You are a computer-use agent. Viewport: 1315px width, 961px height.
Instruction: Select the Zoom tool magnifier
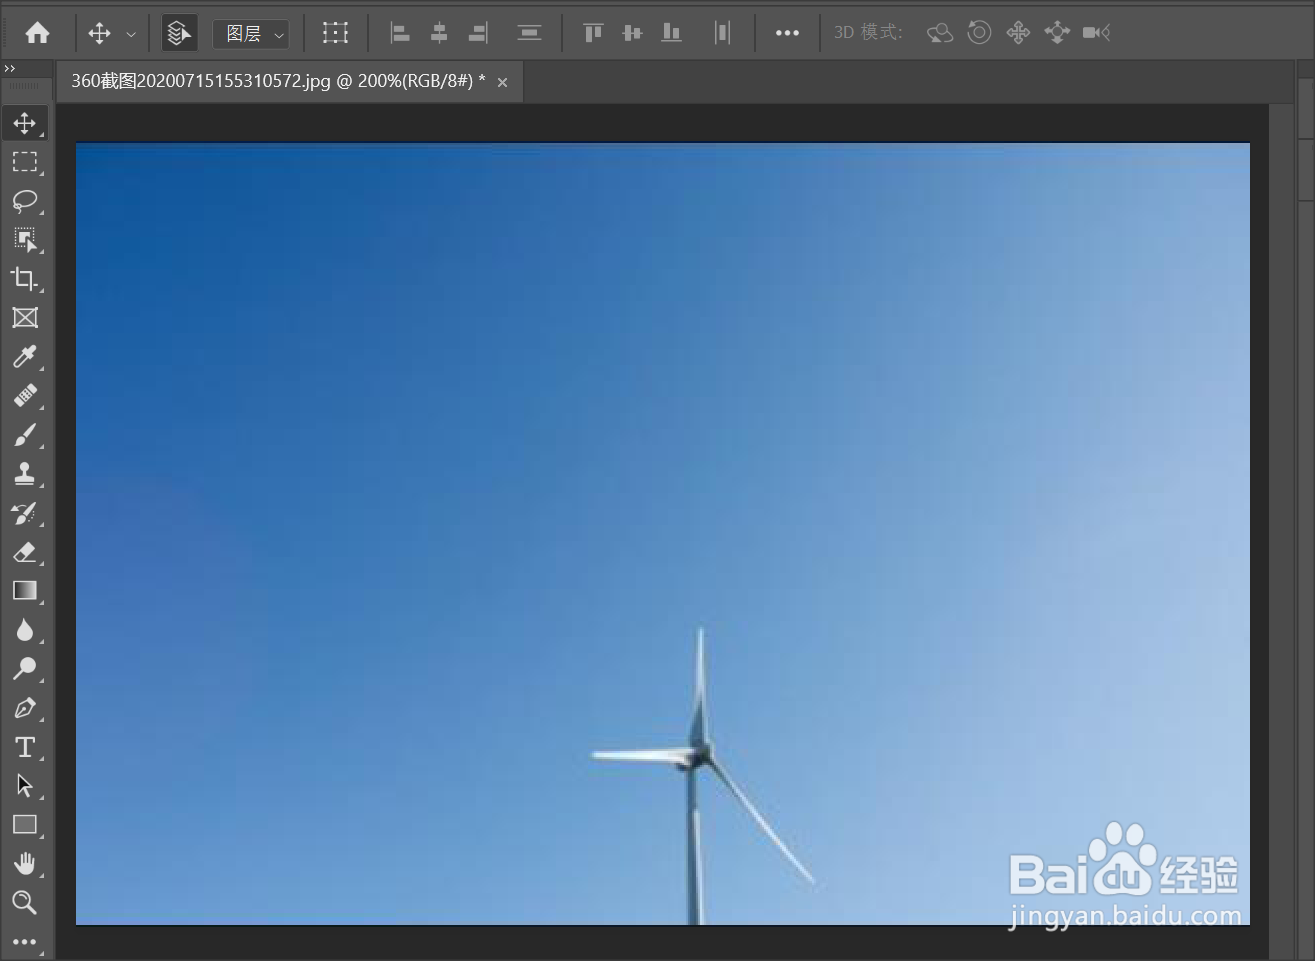tap(25, 903)
